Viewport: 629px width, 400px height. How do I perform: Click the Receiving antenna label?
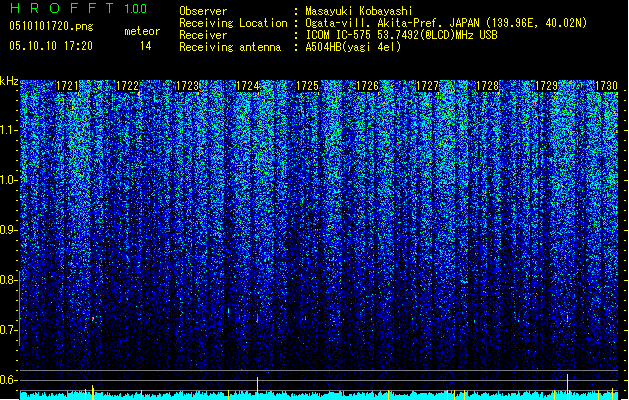pyautogui.click(x=230, y=47)
